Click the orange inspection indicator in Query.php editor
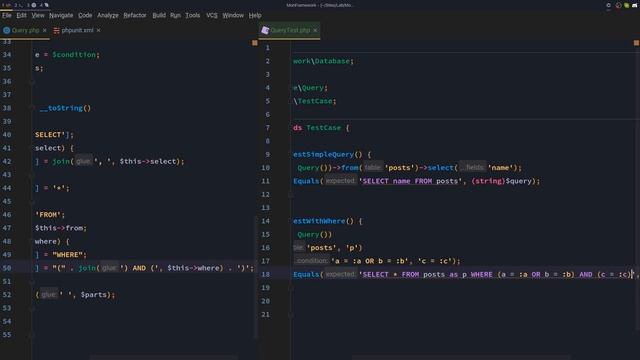This screenshot has width=640, height=360. [255, 42]
